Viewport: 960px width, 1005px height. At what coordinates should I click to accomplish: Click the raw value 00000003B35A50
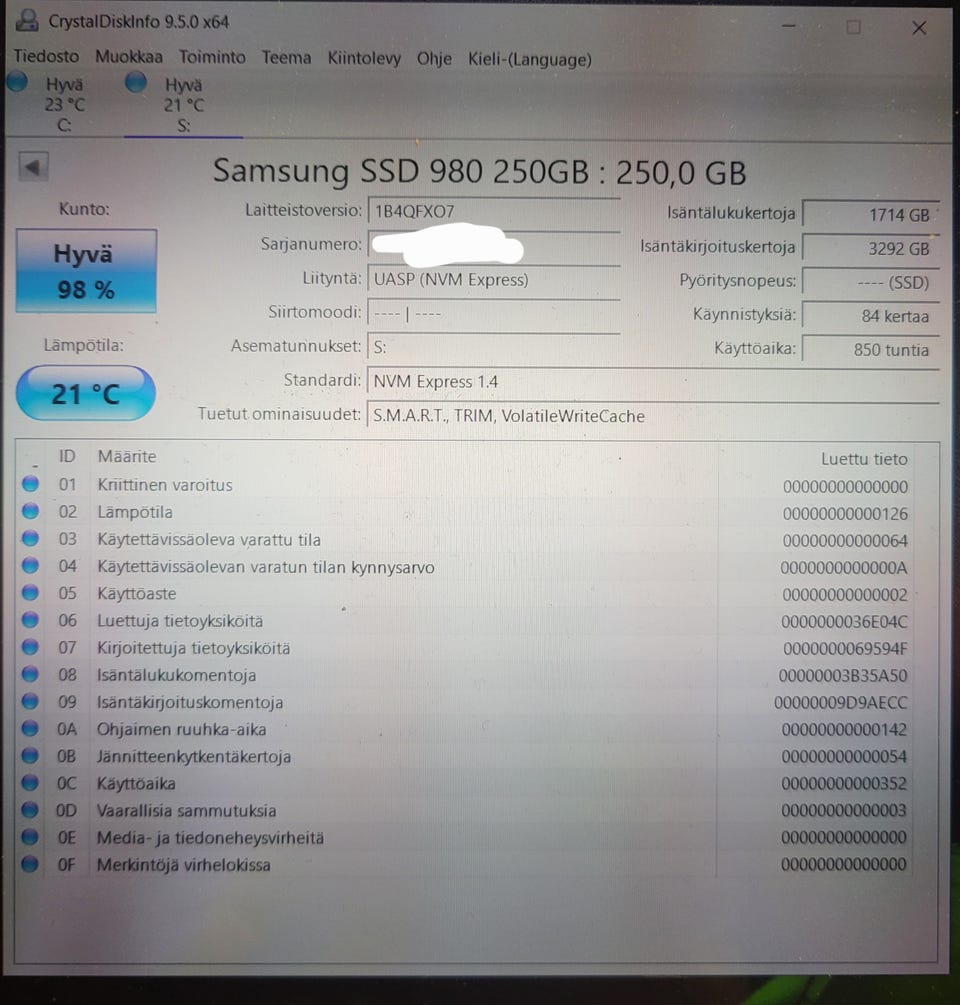point(843,676)
